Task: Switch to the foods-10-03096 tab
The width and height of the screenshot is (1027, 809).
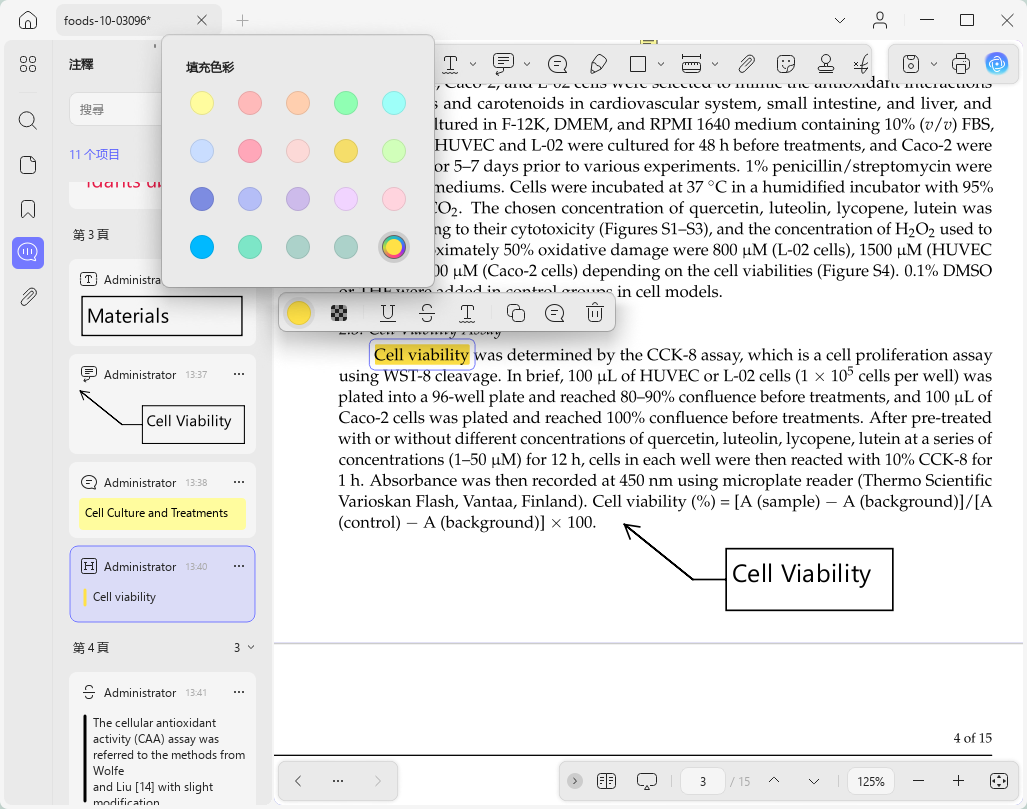Action: tap(107, 20)
